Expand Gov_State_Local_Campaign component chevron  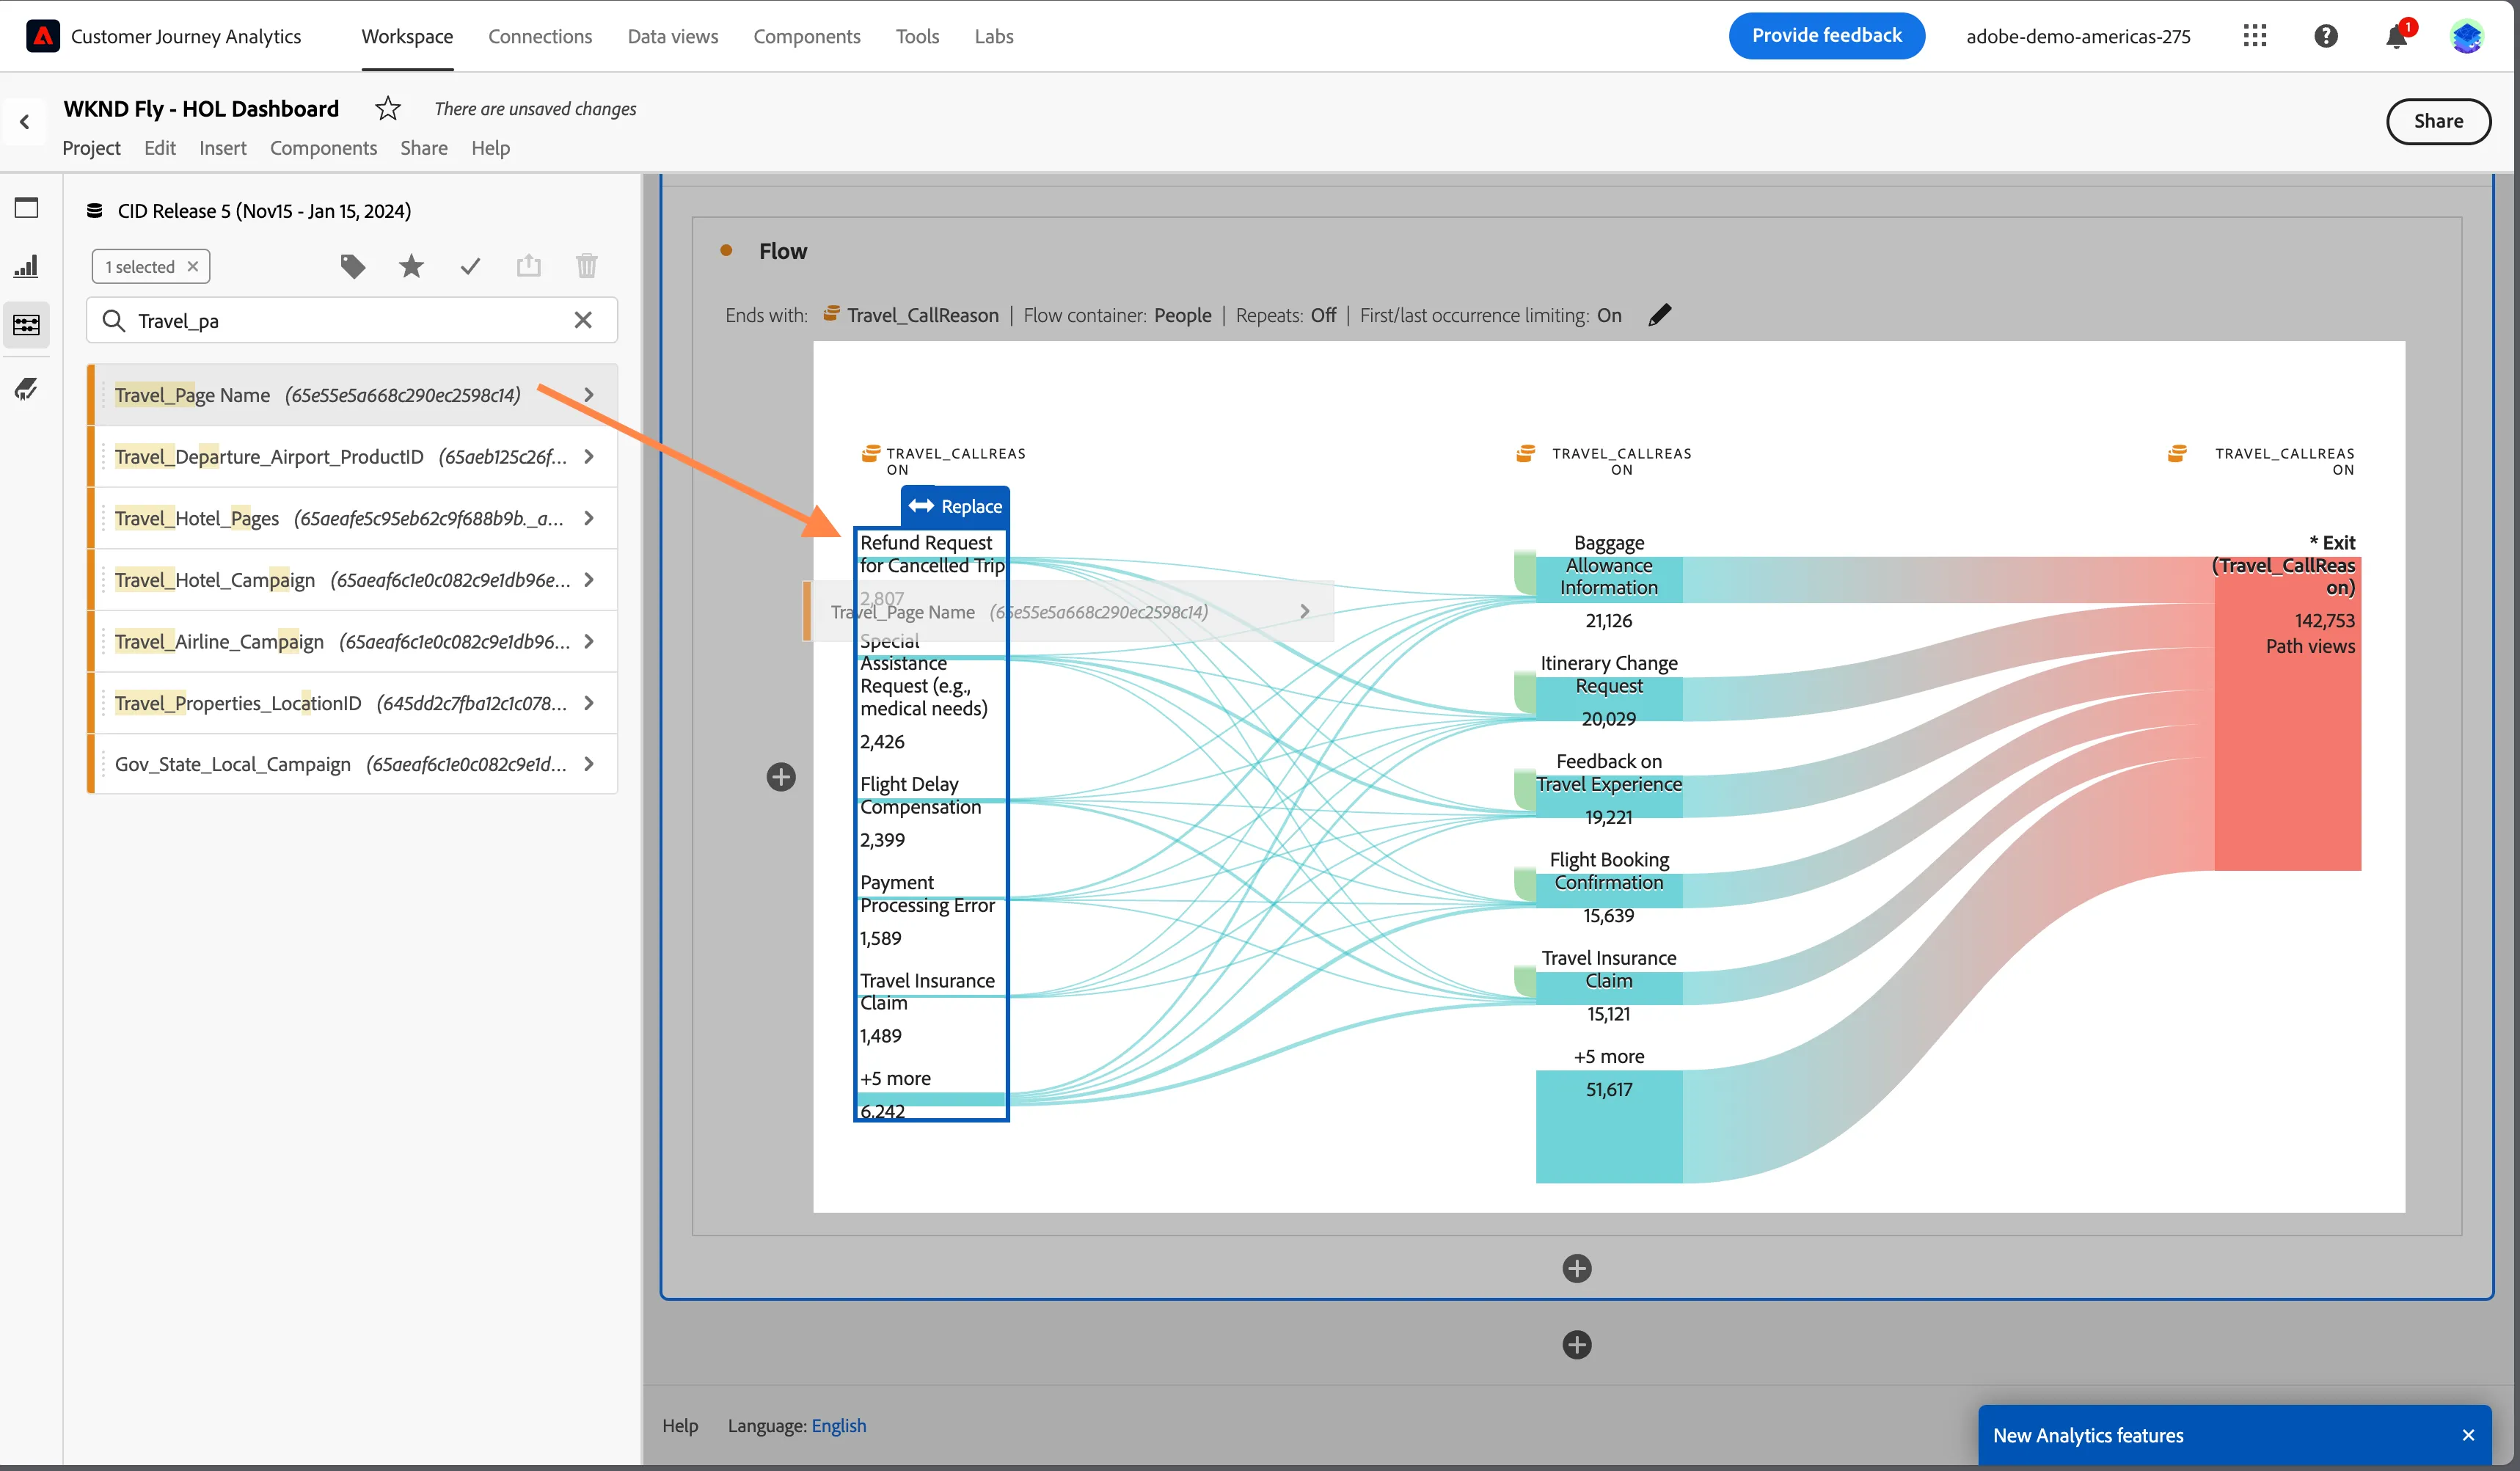click(589, 764)
